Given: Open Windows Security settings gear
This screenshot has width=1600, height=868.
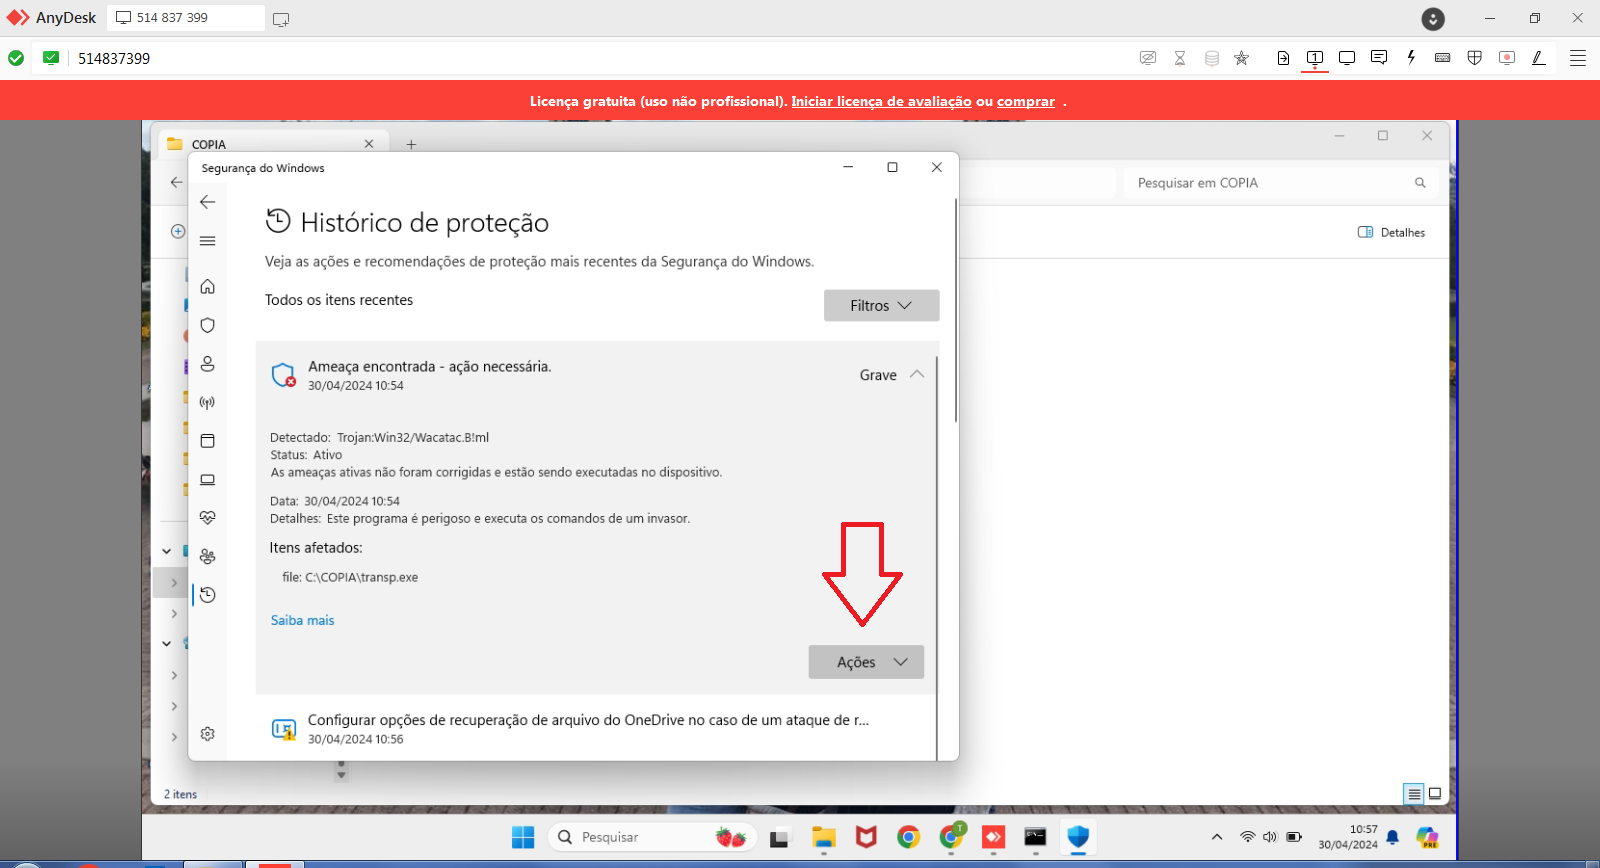Looking at the screenshot, I should [208, 734].
